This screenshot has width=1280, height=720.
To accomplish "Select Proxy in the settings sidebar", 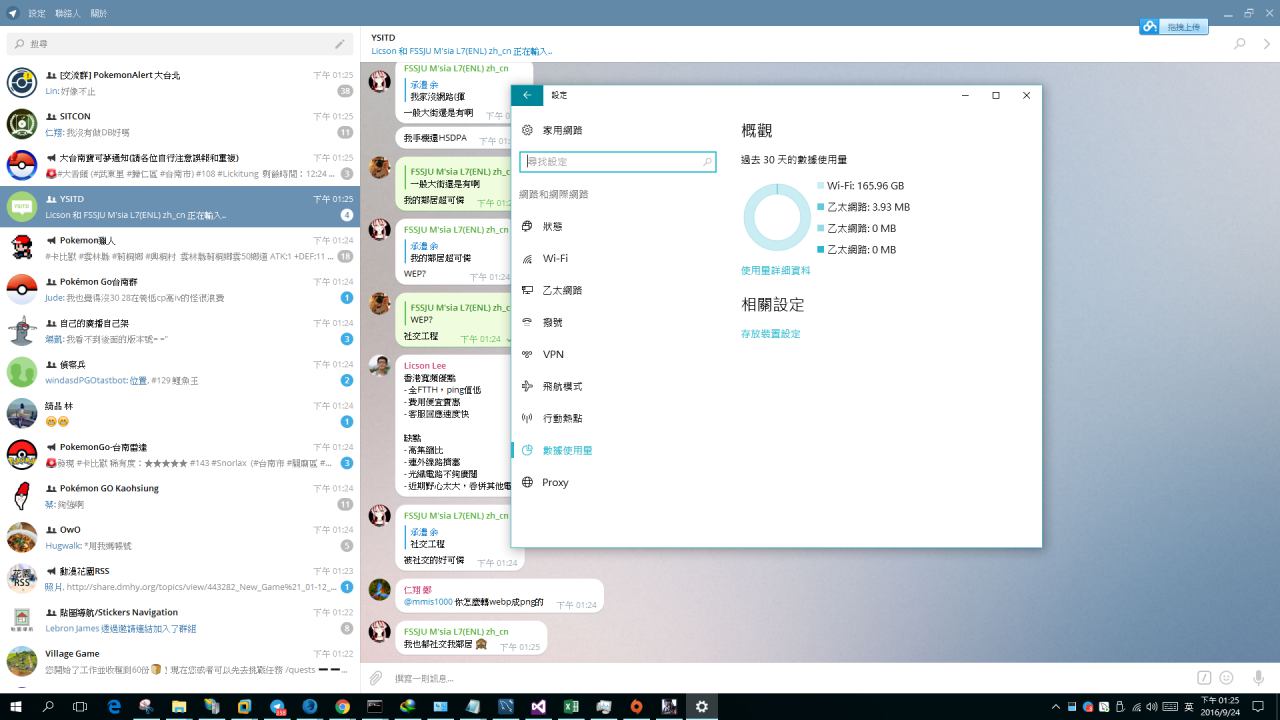I will pyautogui.click(x=555, y=482).
